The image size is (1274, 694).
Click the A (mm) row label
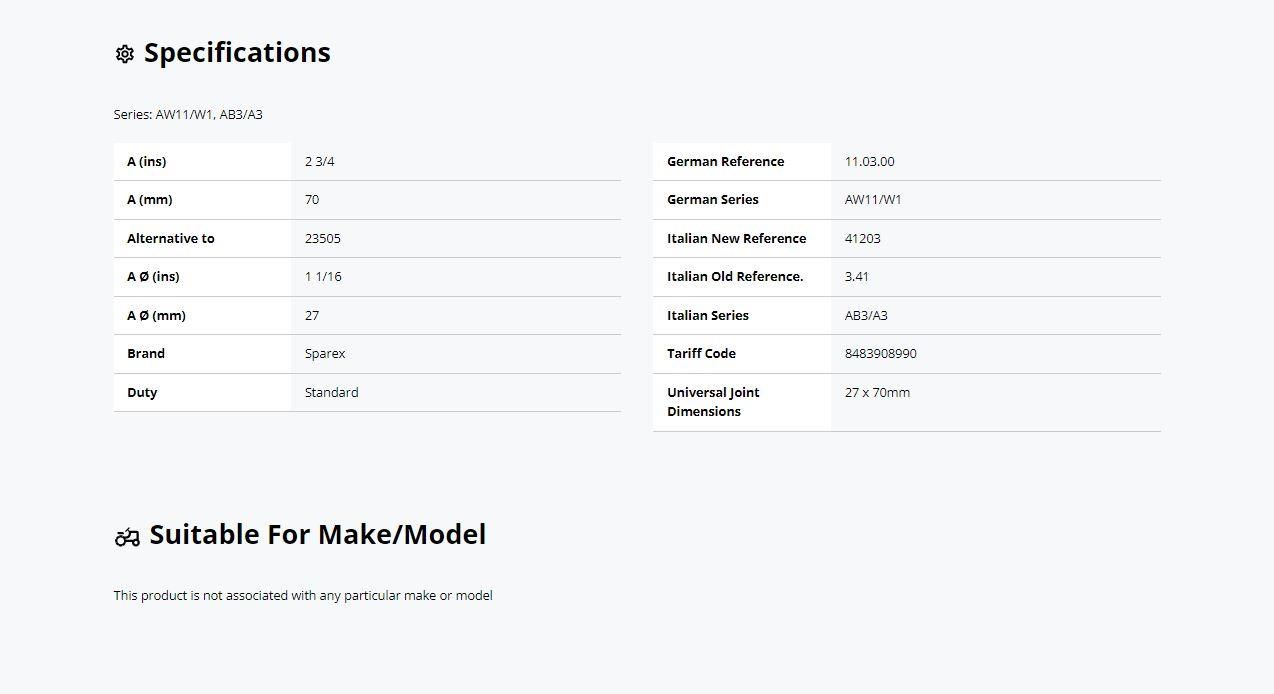[x=149, y=199]
